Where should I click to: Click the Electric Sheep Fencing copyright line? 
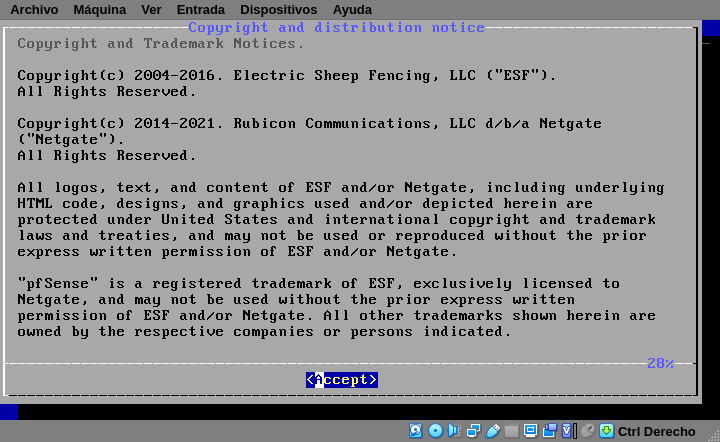[287, 75]
